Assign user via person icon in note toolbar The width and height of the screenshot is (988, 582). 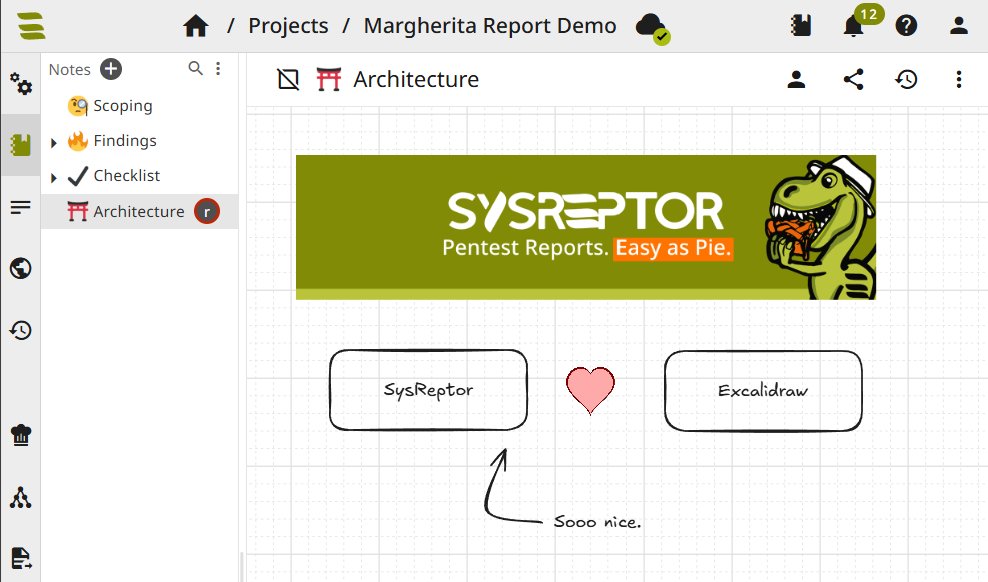[x=796, y=79]
